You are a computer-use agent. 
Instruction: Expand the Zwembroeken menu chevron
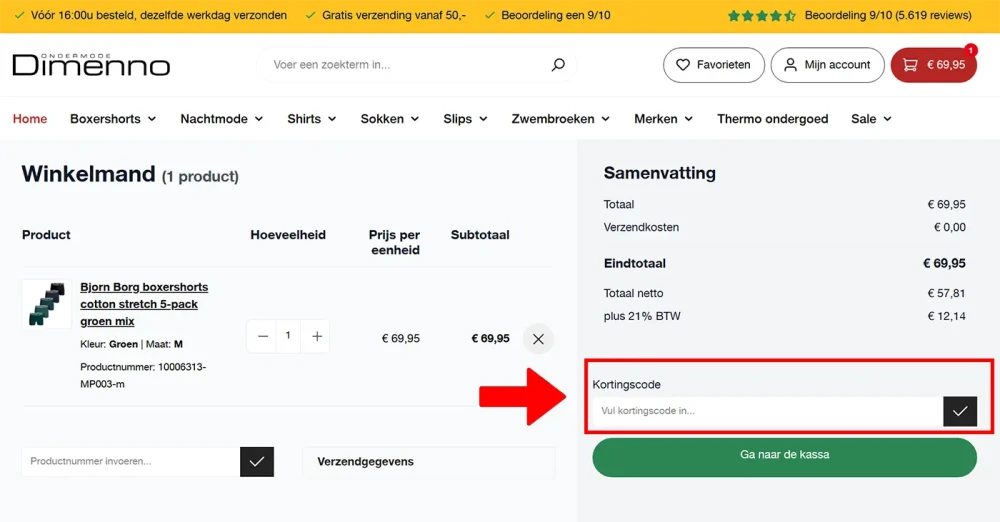[606, 119]
